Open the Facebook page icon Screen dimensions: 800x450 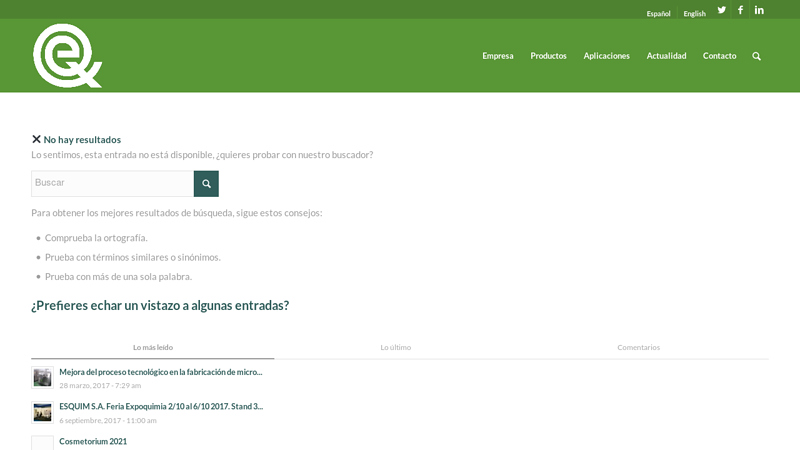(740, 10)
